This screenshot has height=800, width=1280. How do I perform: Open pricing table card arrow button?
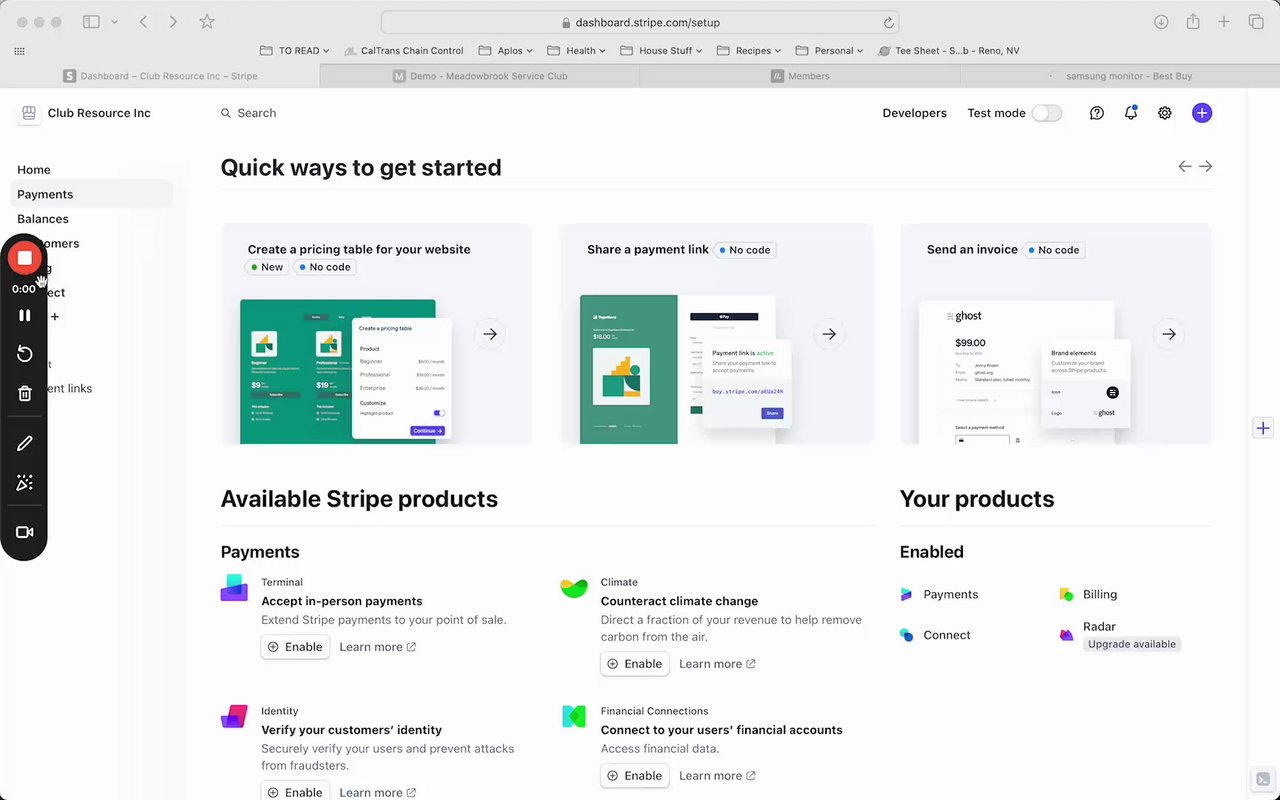(489, 334)
